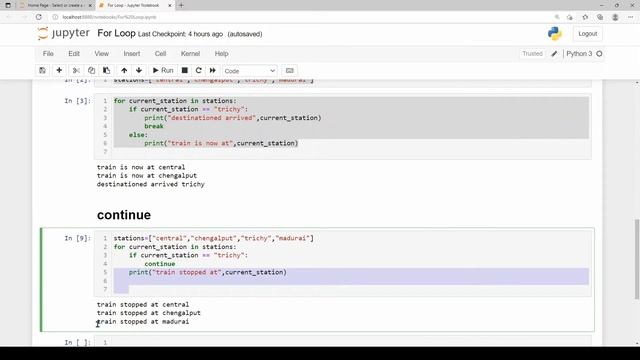640x360 pixels.
Task: Click the In [9] cell prompt
Action: pyautogui.click(x=78, y=238)
